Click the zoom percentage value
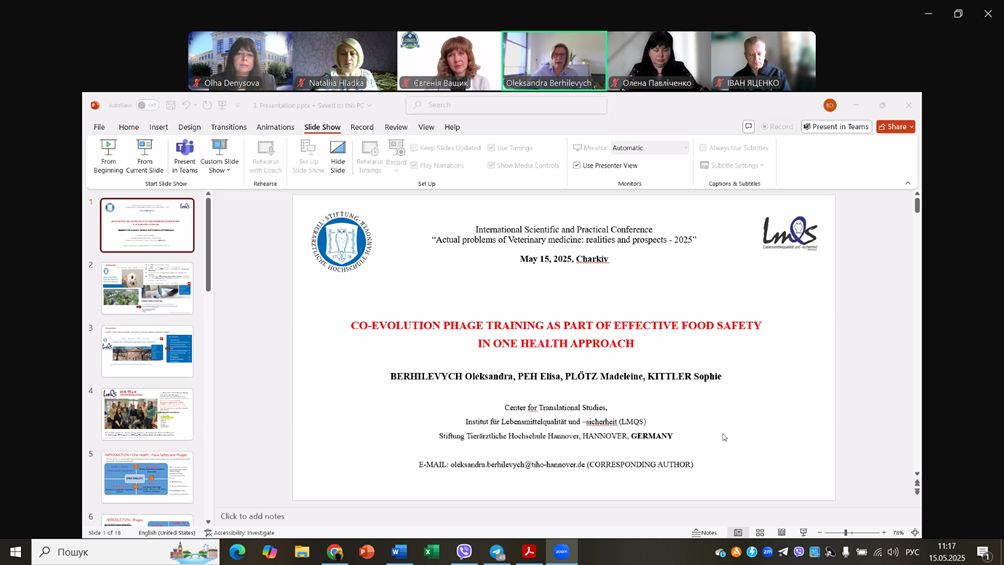The image size is (1004, 565). pos(898,532)
